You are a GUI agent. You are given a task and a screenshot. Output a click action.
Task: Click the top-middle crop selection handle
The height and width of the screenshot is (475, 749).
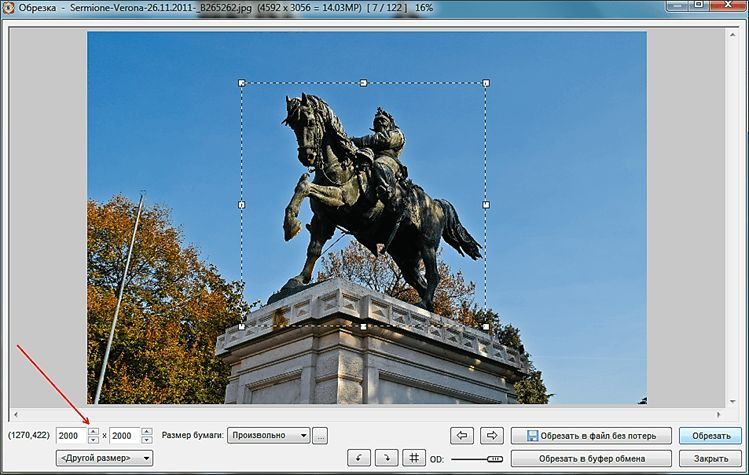click(364, 83)
